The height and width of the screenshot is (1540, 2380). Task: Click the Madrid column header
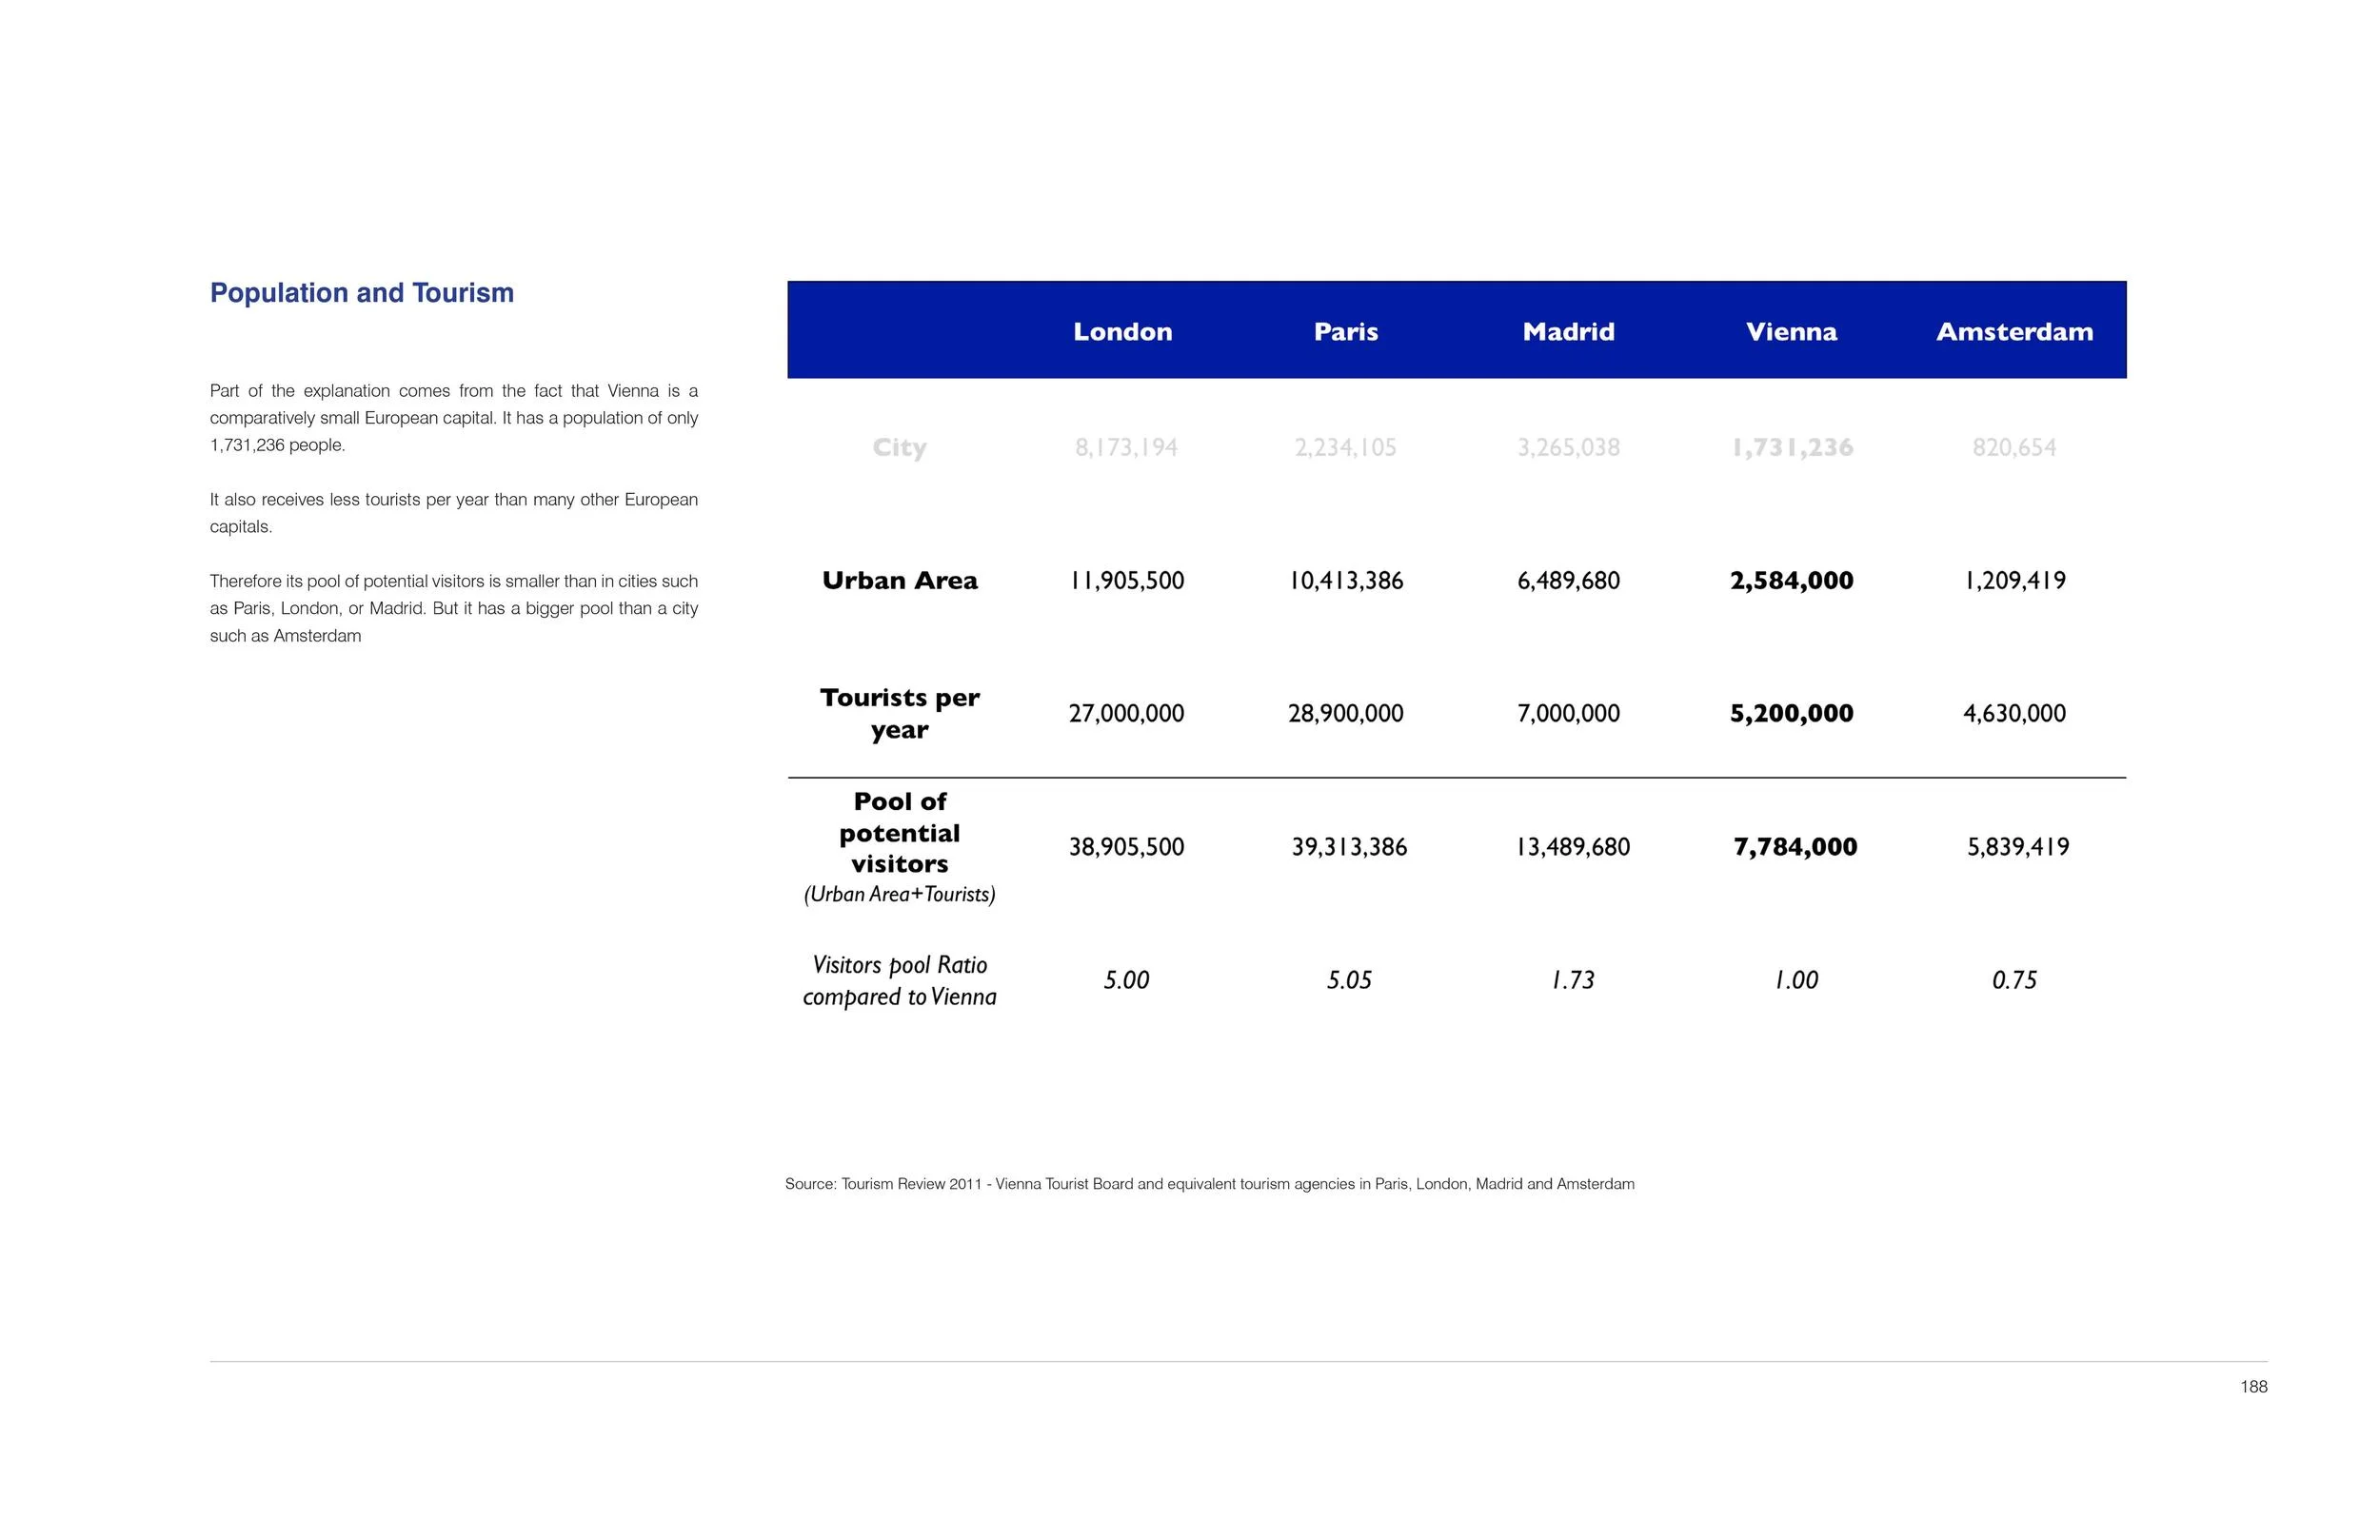pyautogui.click(x=1568, y=332)
